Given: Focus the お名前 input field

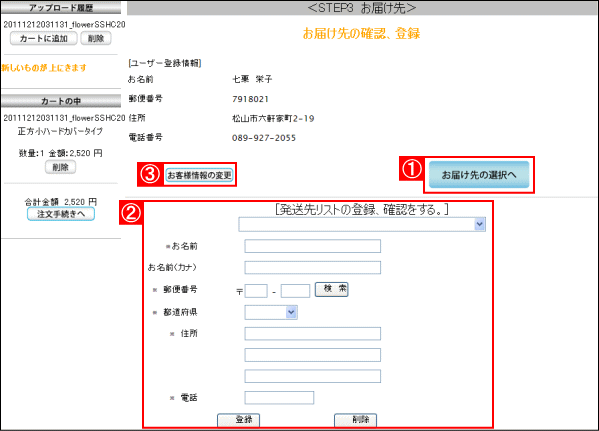Looking at the screenshot, I should pyautogui.click(x=312, y=246).
